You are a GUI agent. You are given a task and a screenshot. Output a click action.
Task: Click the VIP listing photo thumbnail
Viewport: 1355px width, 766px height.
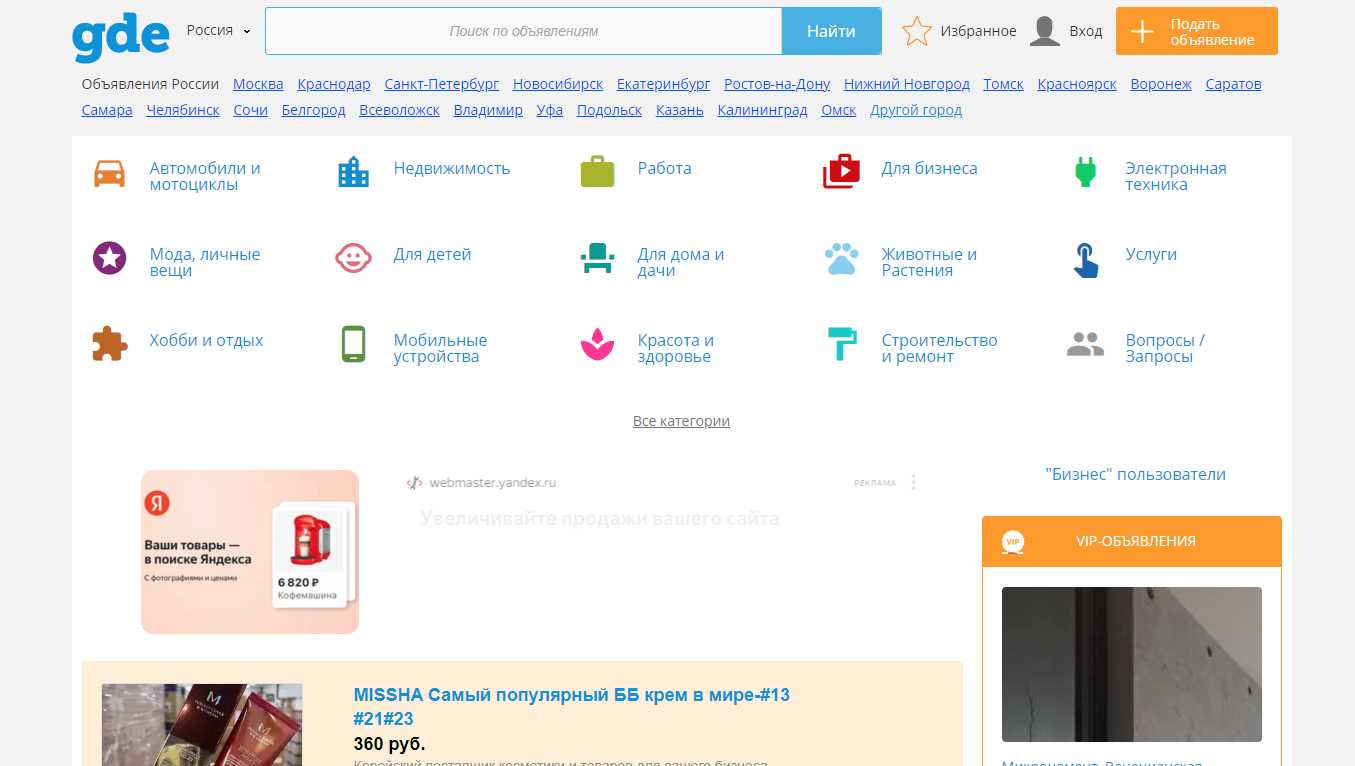[x=1132, y=664]
